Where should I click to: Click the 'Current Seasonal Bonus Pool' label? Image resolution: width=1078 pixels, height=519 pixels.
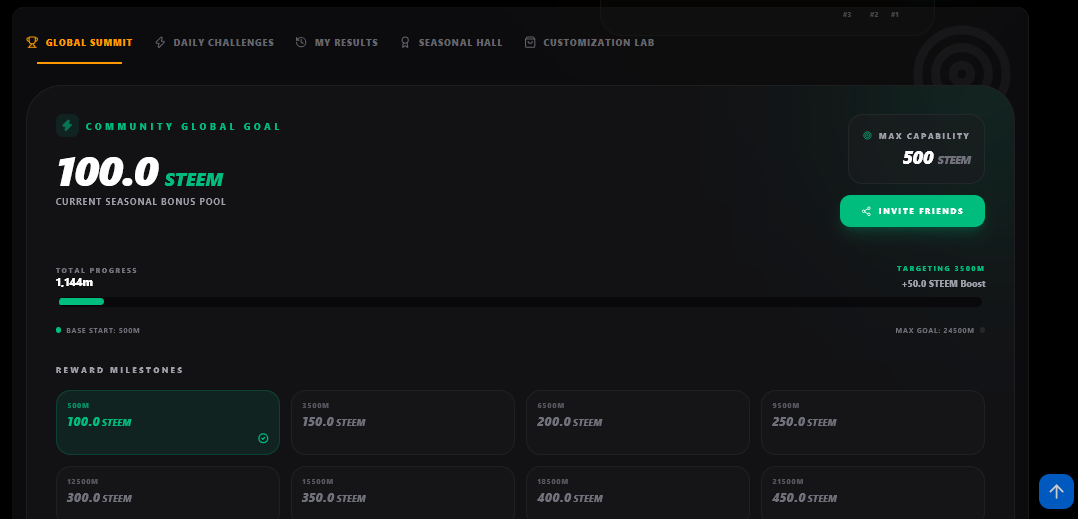[141, 202]
